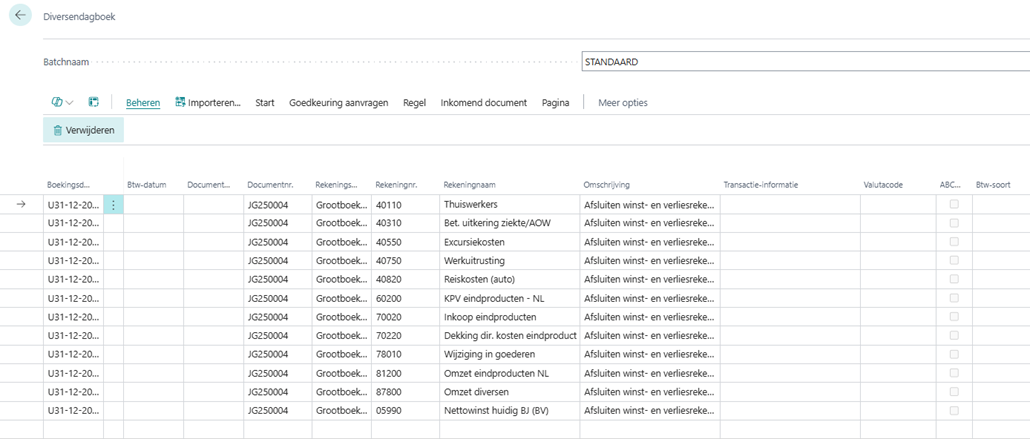The height and width of the screenshot is (439, 1030).
Task: Click the back arrow button
Action: pyautogui.click(x=21, y=16)
